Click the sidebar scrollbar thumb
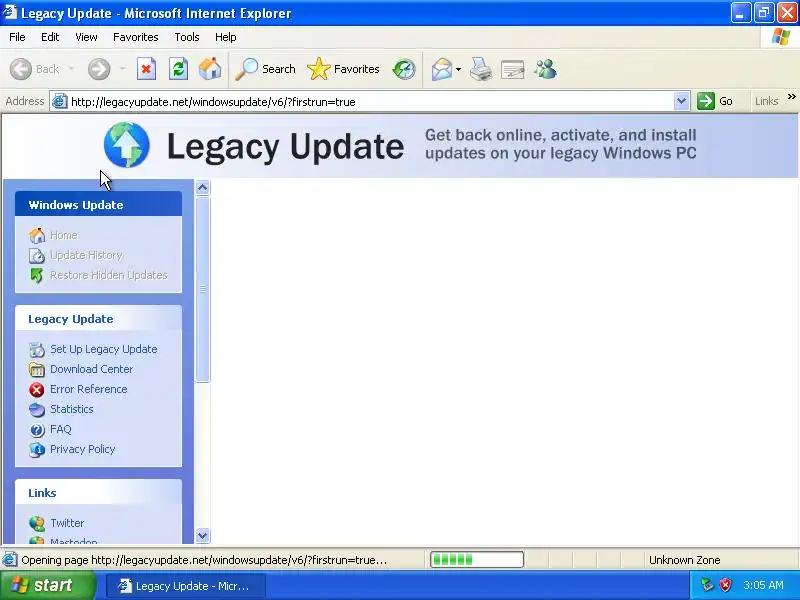 tap(203, 289)
